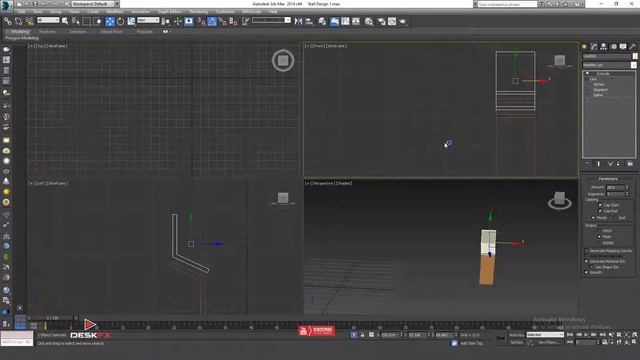Toggle the Angle Snap icon

click(212, 21)
